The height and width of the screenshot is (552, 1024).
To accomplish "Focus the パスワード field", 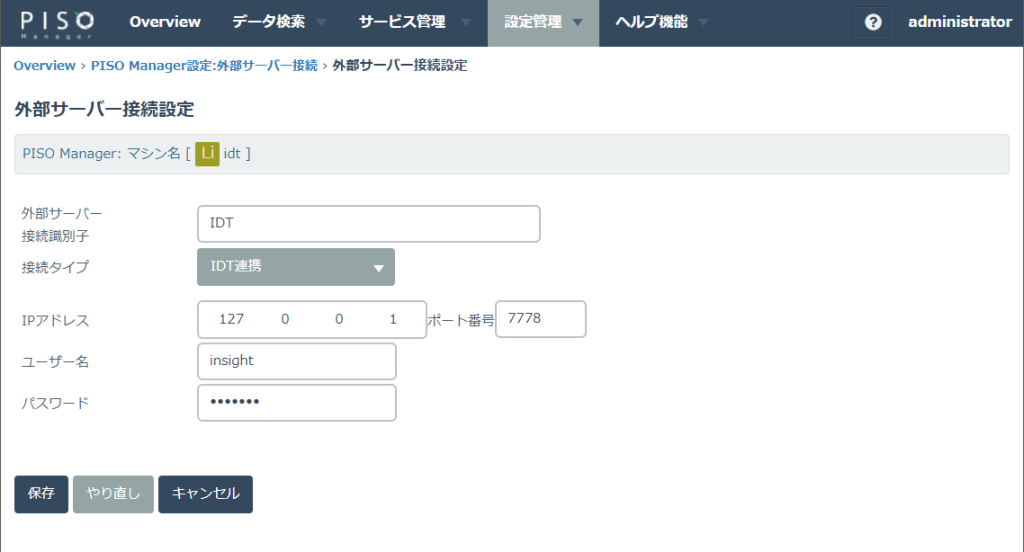I will [296, 402].
